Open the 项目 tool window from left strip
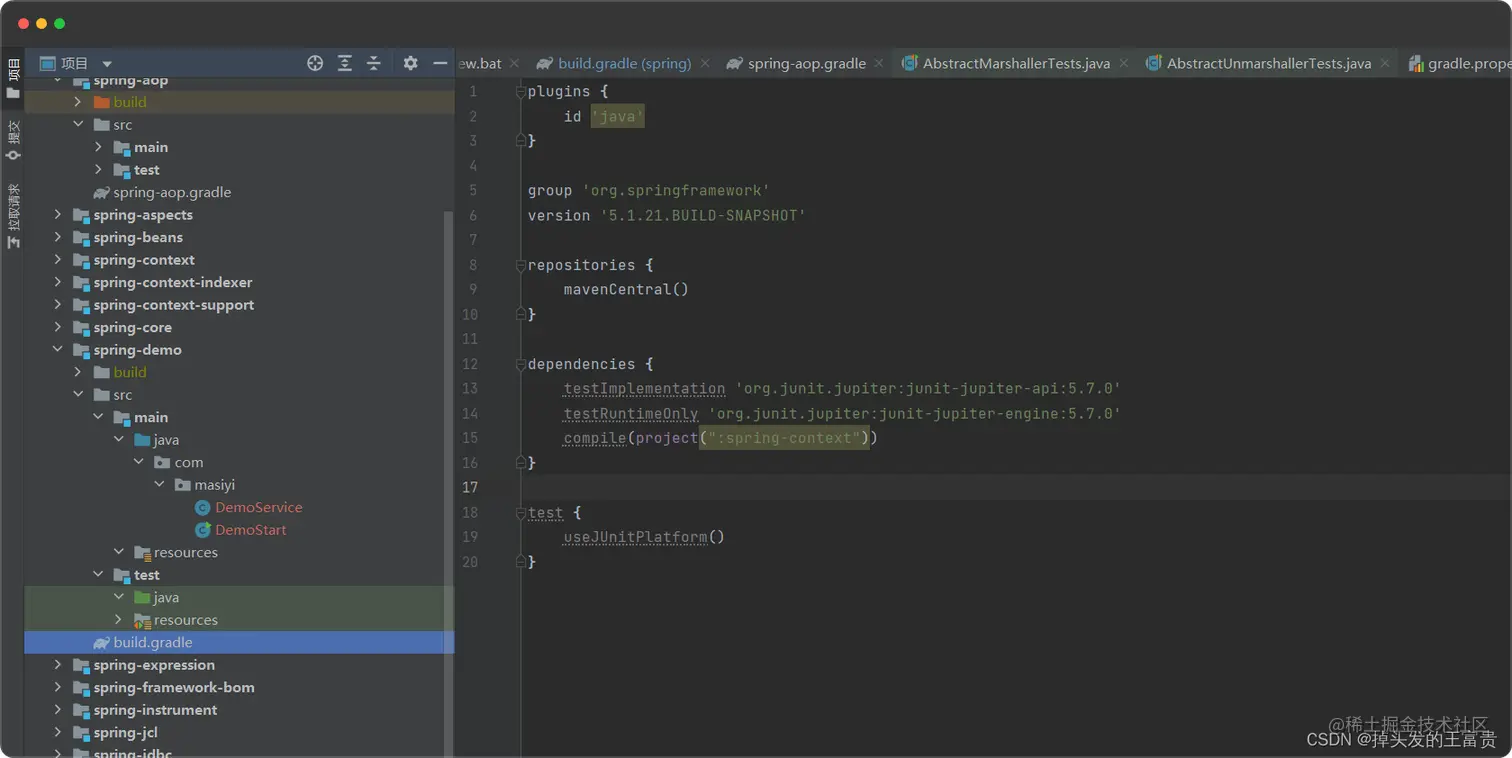This screenshot has width=1512, height=758. coord(13,78)
